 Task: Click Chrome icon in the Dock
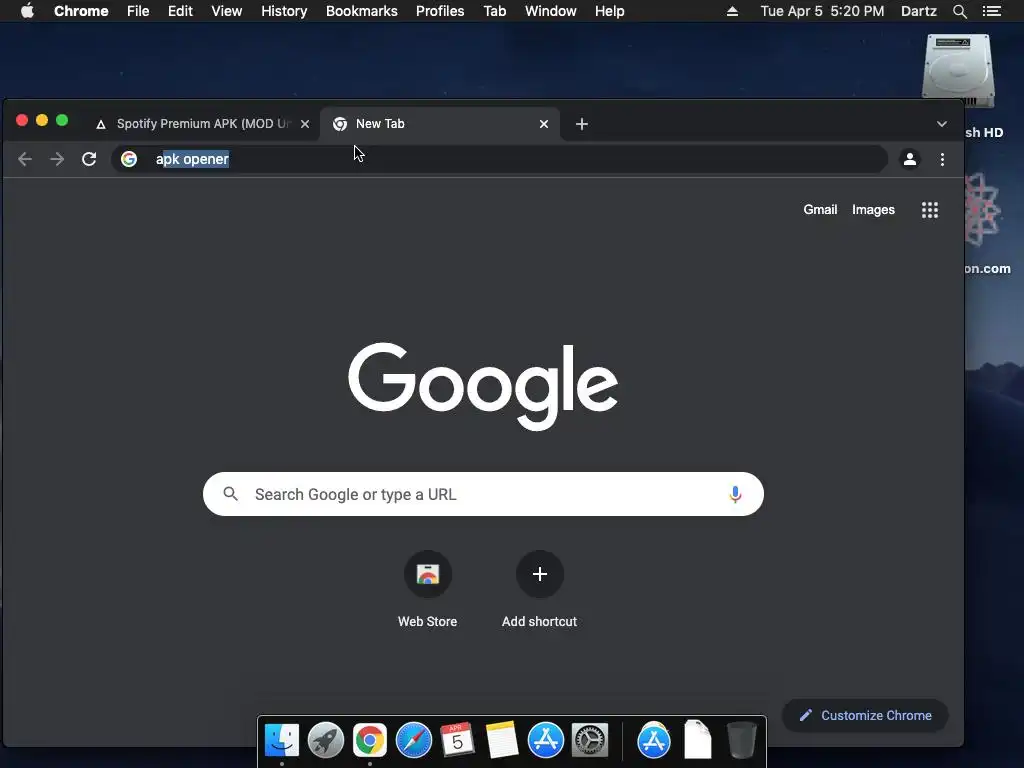tap(370, 741)
